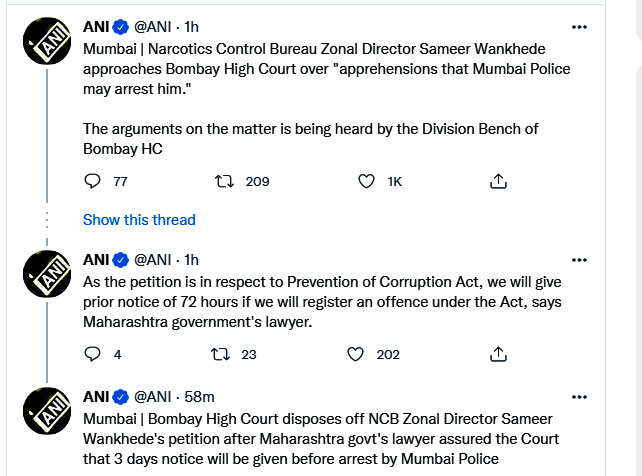Viewport: 642px width, 476px height.
Task: Share the first ANI tweet
Action: click(x=498, y=181)
